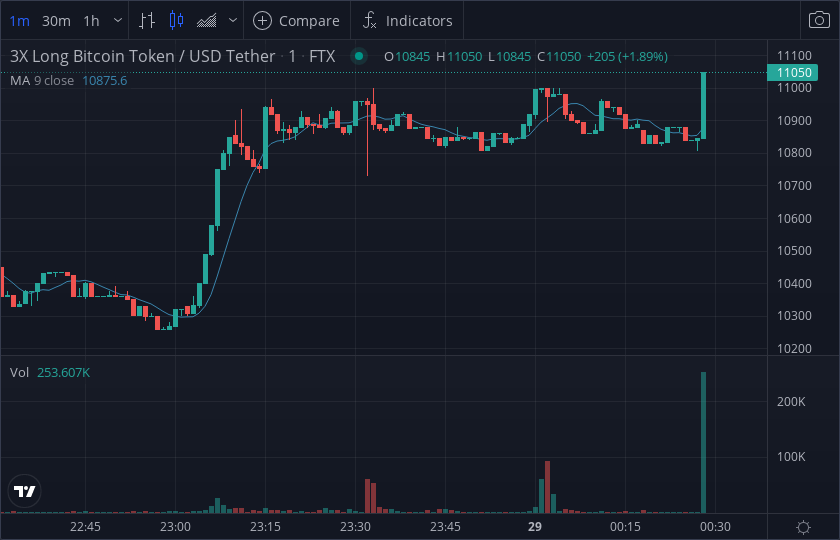
Task: Select the Candles chart style
Action: [x=176, y=21]
